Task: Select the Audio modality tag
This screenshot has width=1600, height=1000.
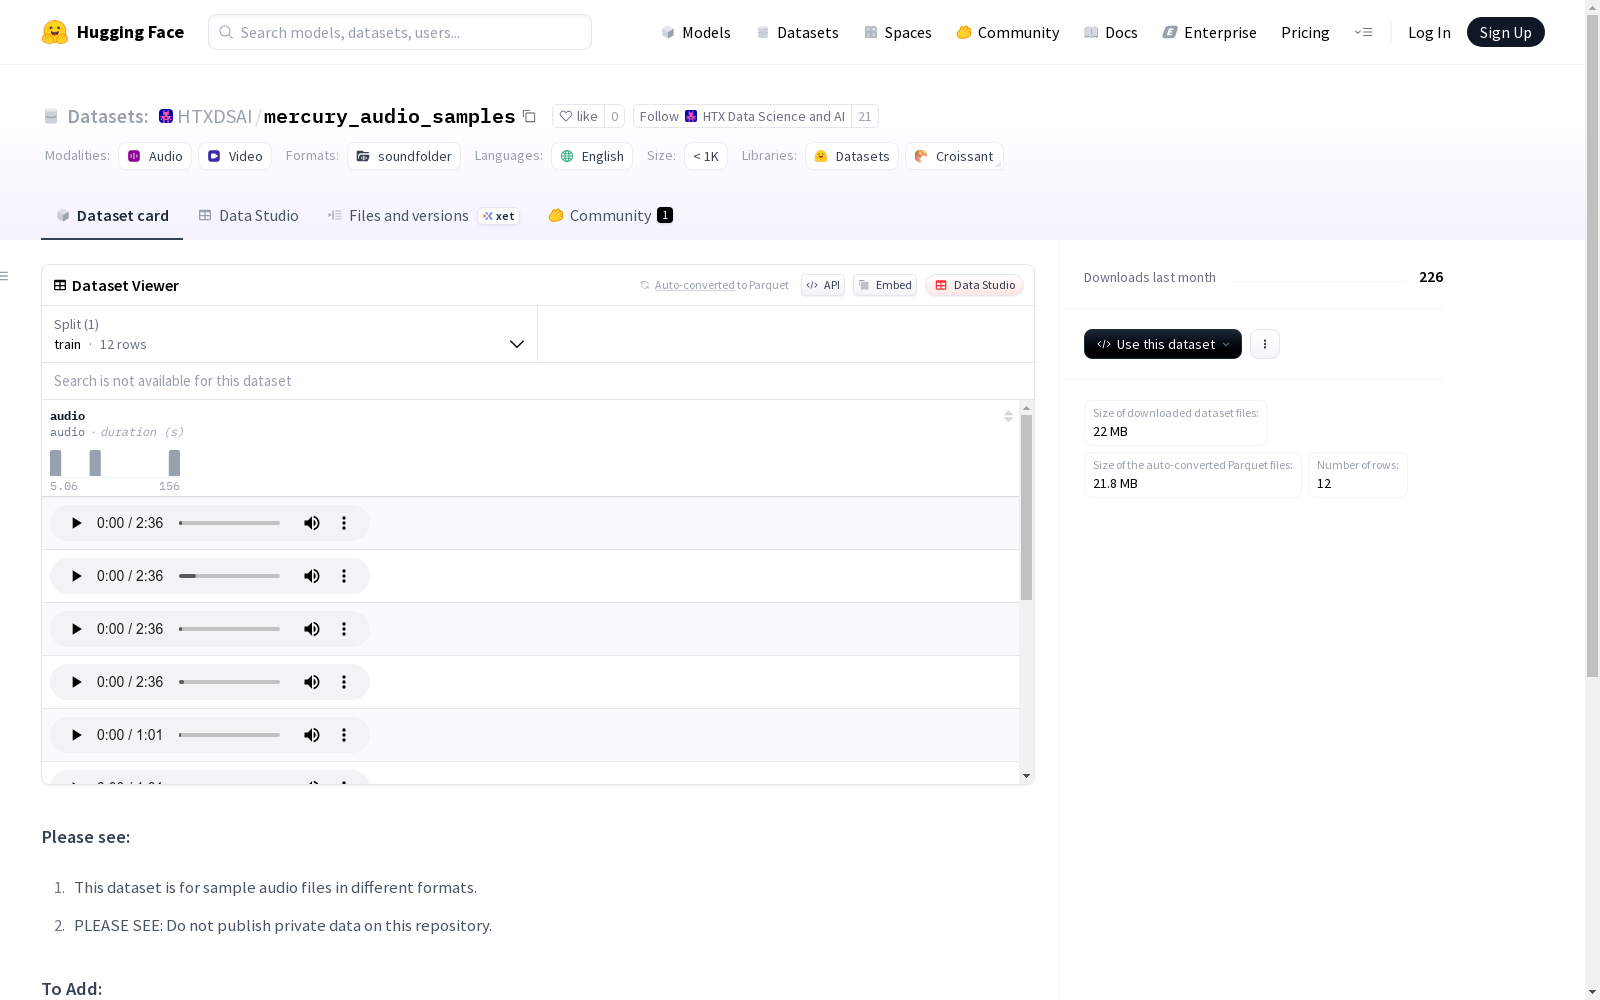Action: coord(155,156)
